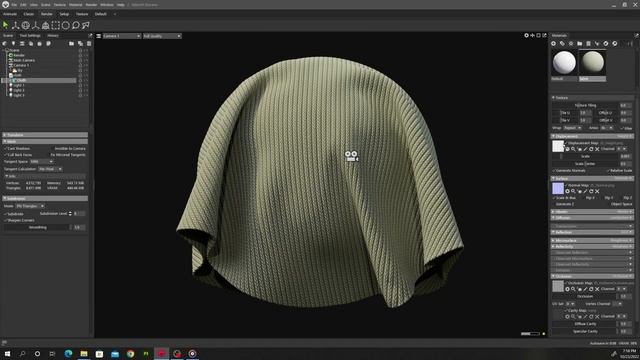The width and height of the screenshot is (640, 360).
Task: Click duplicate icon in scene toolbar
Action: 80,43
